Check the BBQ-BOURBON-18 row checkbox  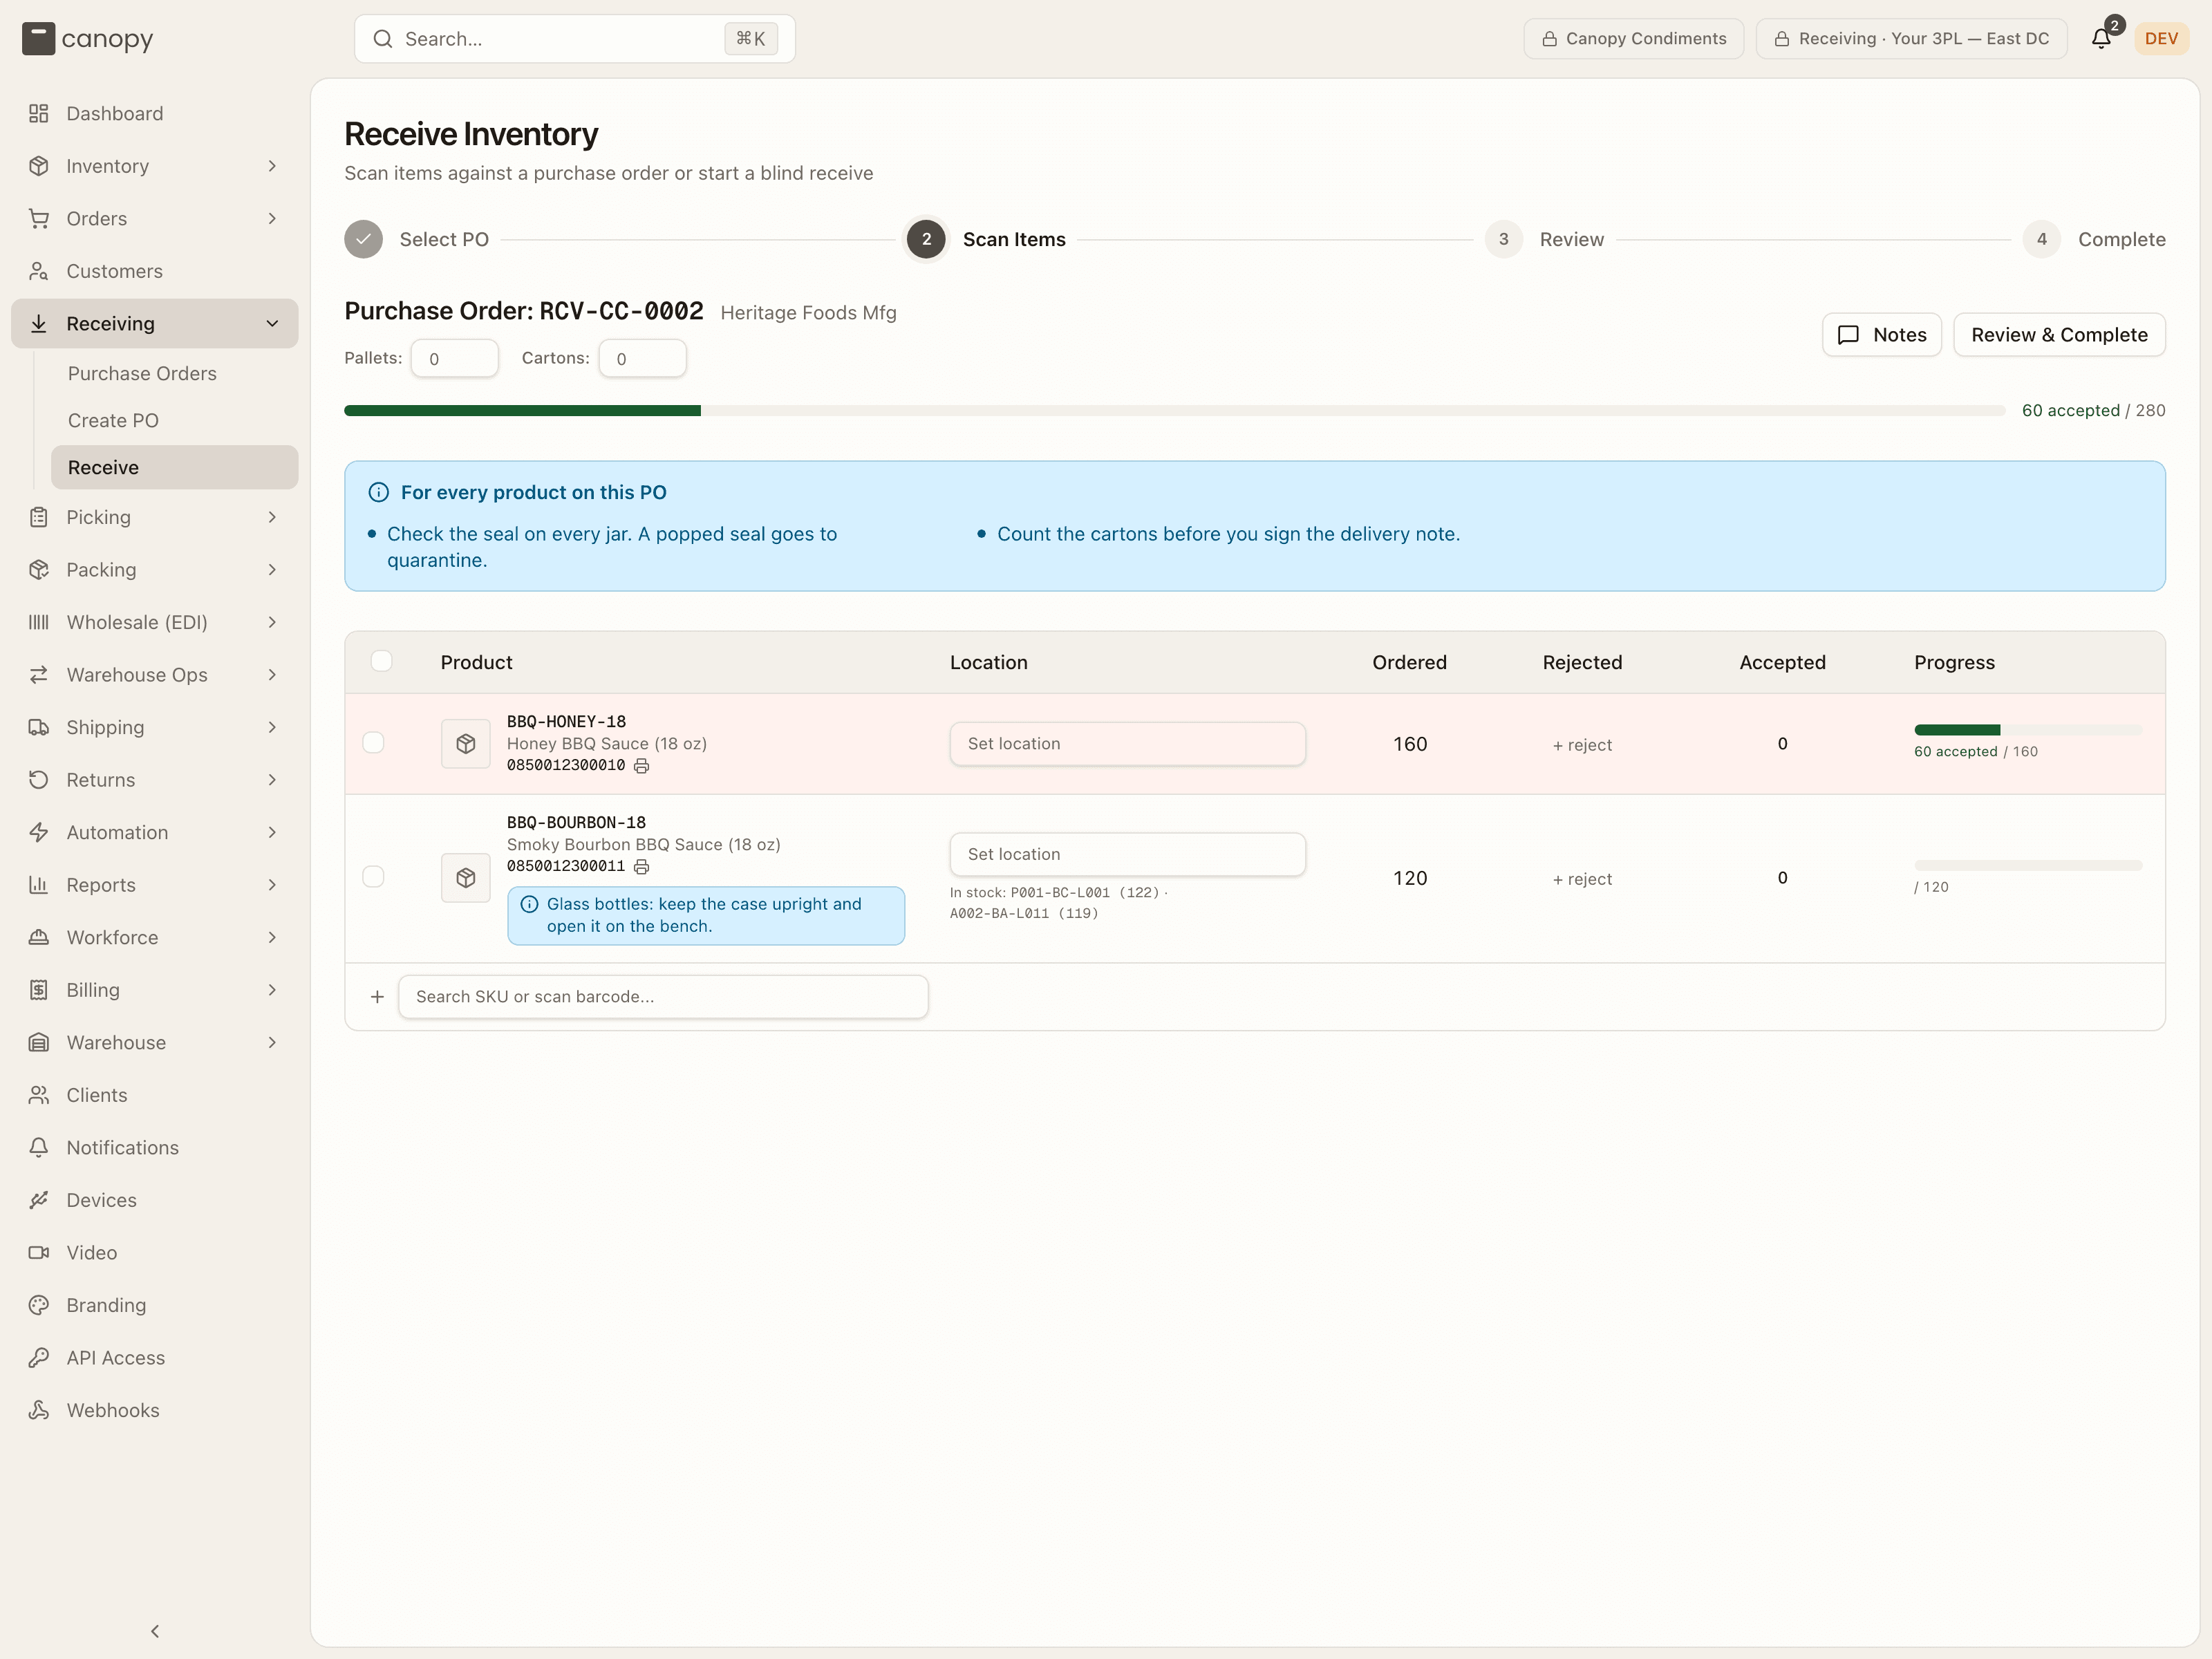(x=374, y=877)
